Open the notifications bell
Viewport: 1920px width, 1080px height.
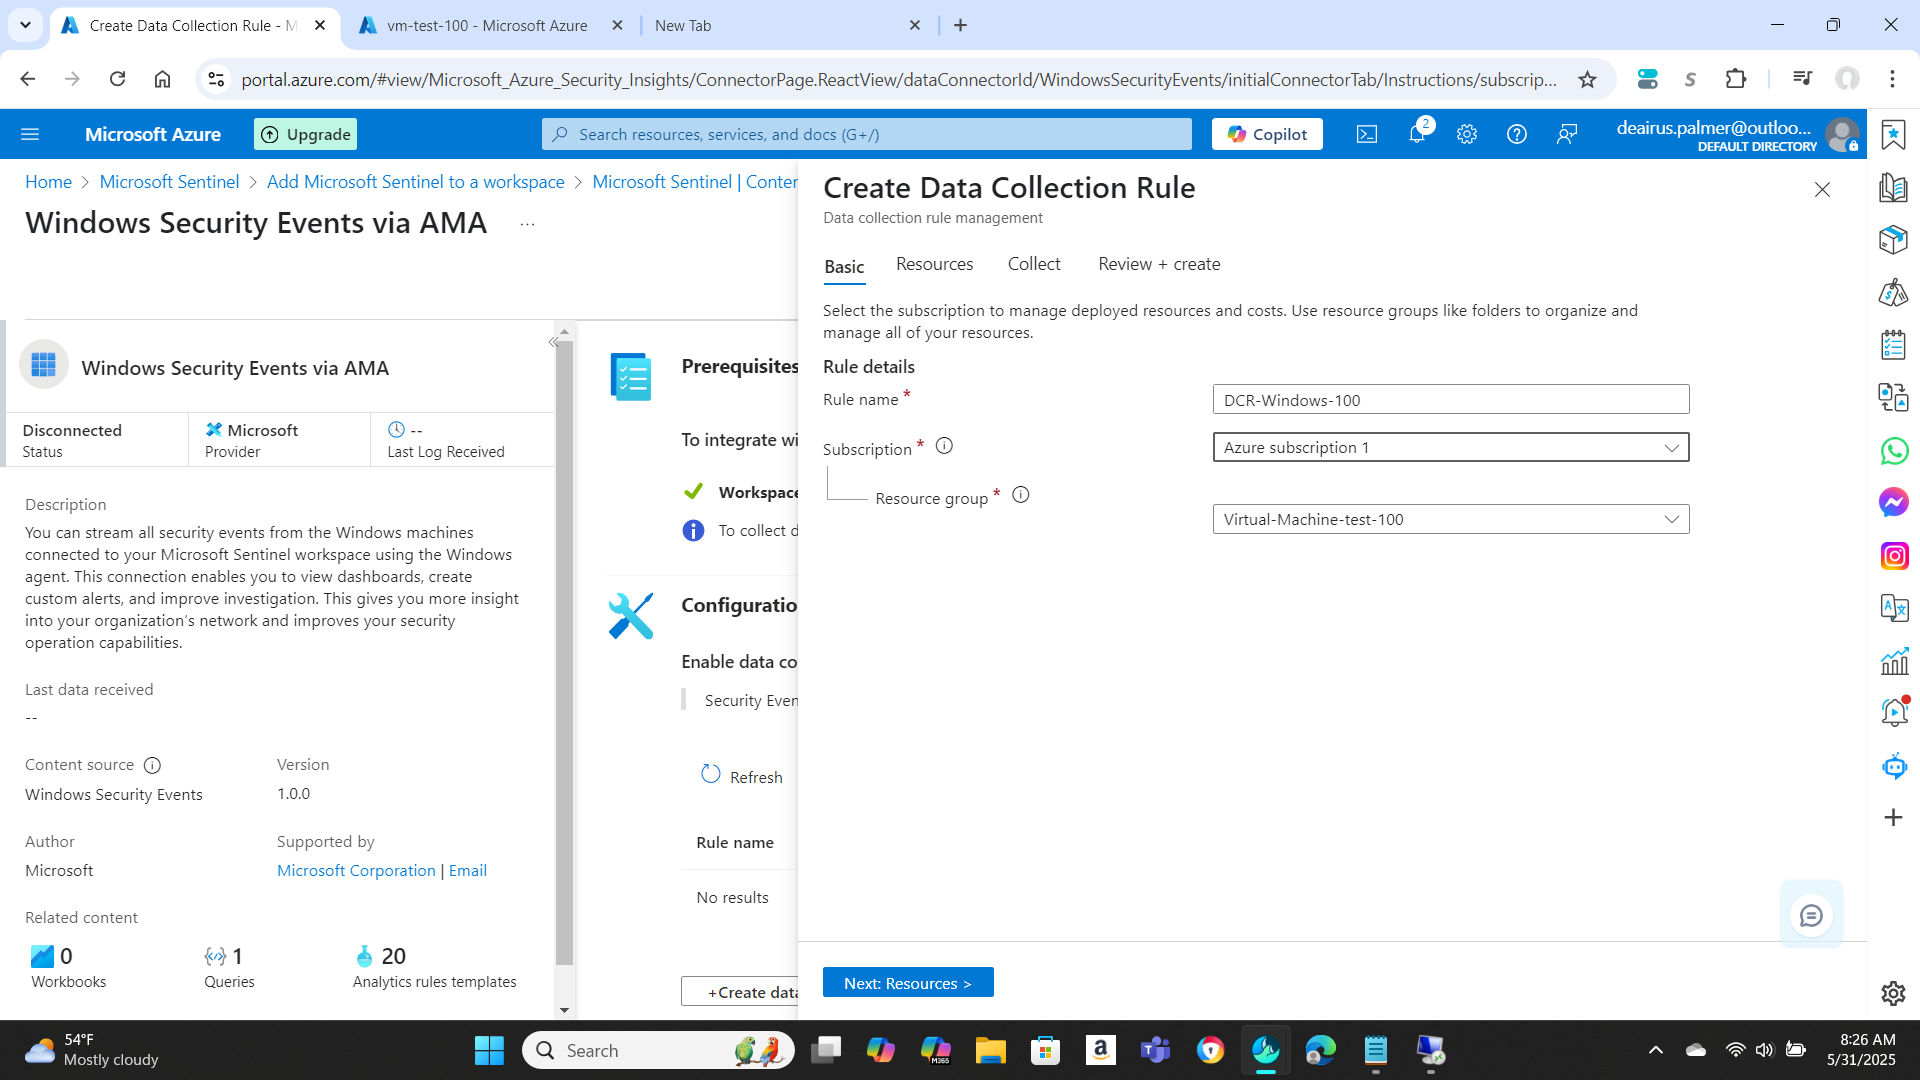(x=1417, y=134)
